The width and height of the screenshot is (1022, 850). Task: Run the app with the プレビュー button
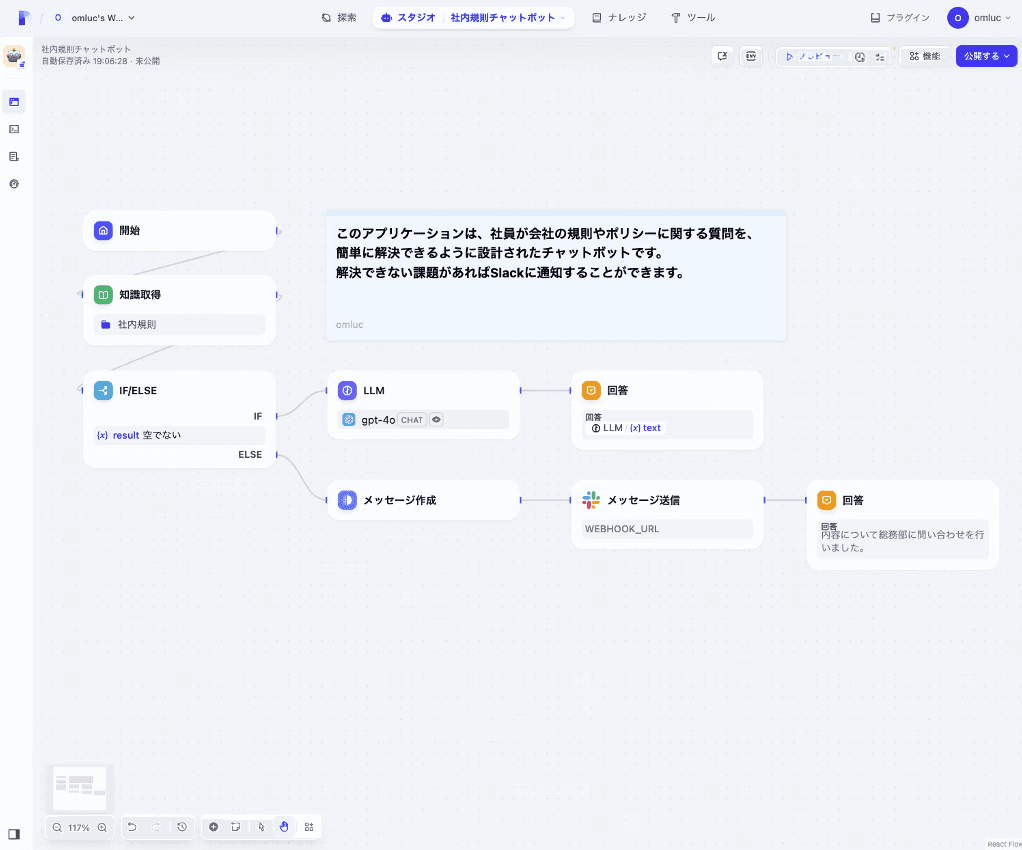(x=812, y=56)
